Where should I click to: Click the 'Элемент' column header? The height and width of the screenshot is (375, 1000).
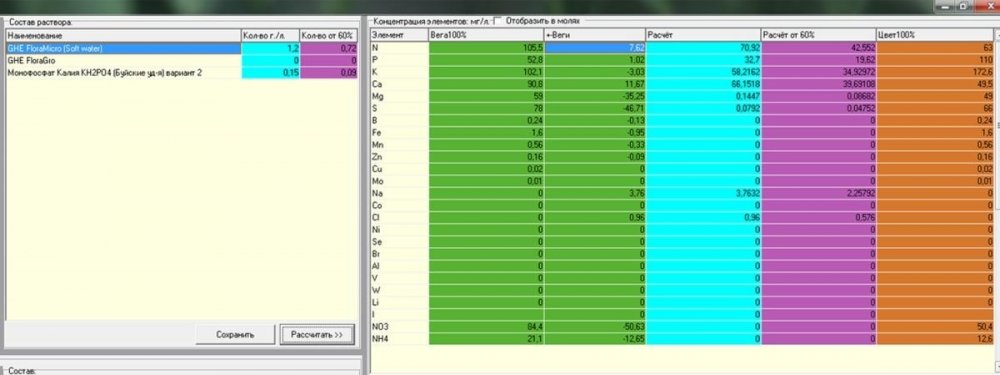click(x=399, y=35)
